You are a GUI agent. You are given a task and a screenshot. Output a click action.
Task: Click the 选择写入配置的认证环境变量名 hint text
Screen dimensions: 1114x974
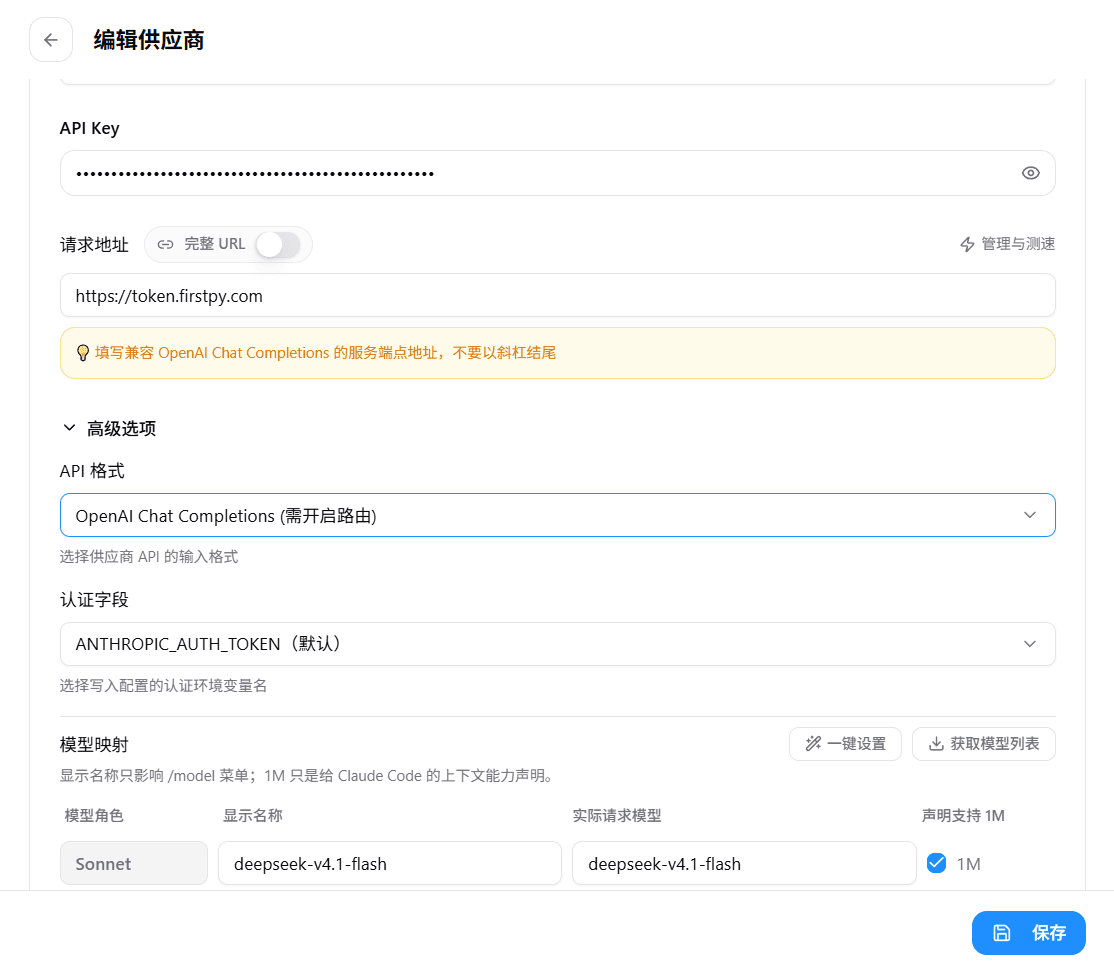[x=163, y=686]
